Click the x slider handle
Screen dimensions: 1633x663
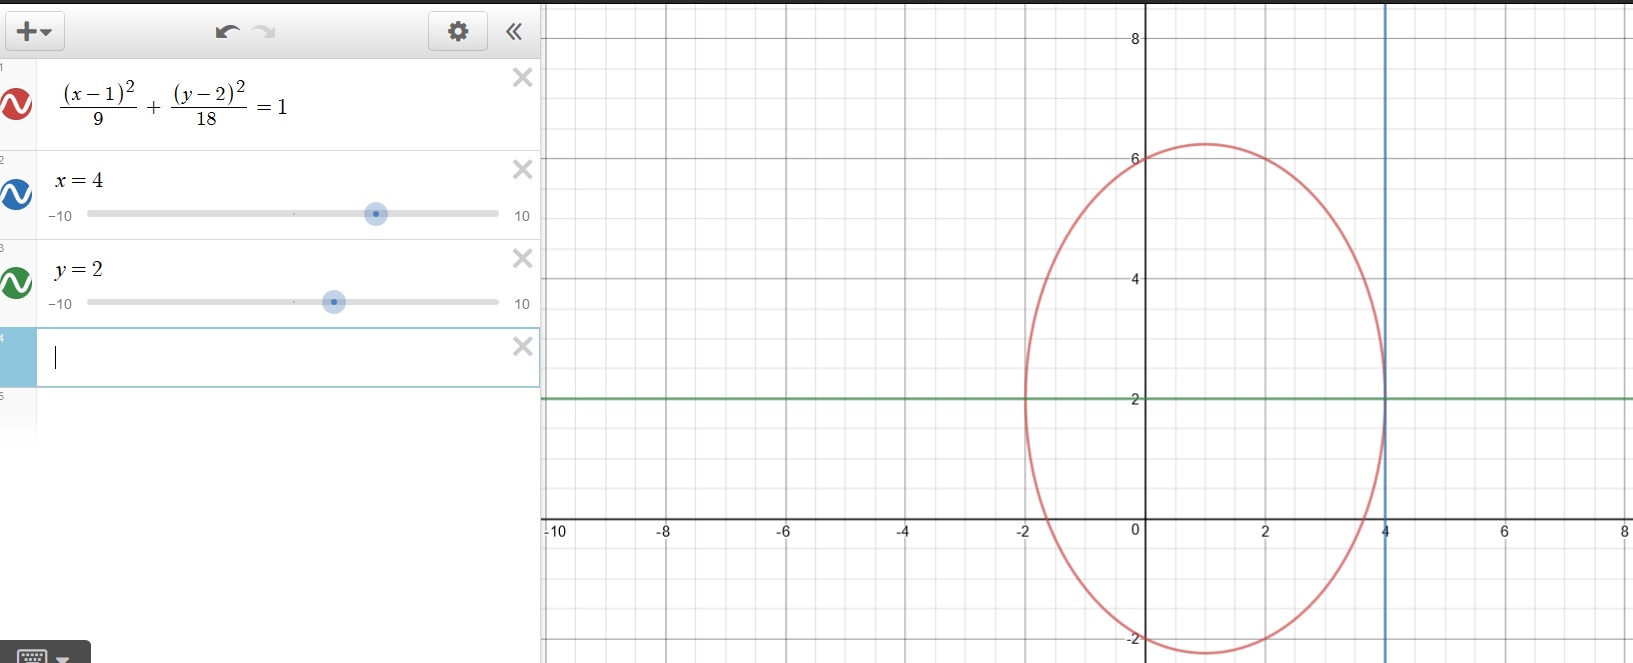point(376,214)
